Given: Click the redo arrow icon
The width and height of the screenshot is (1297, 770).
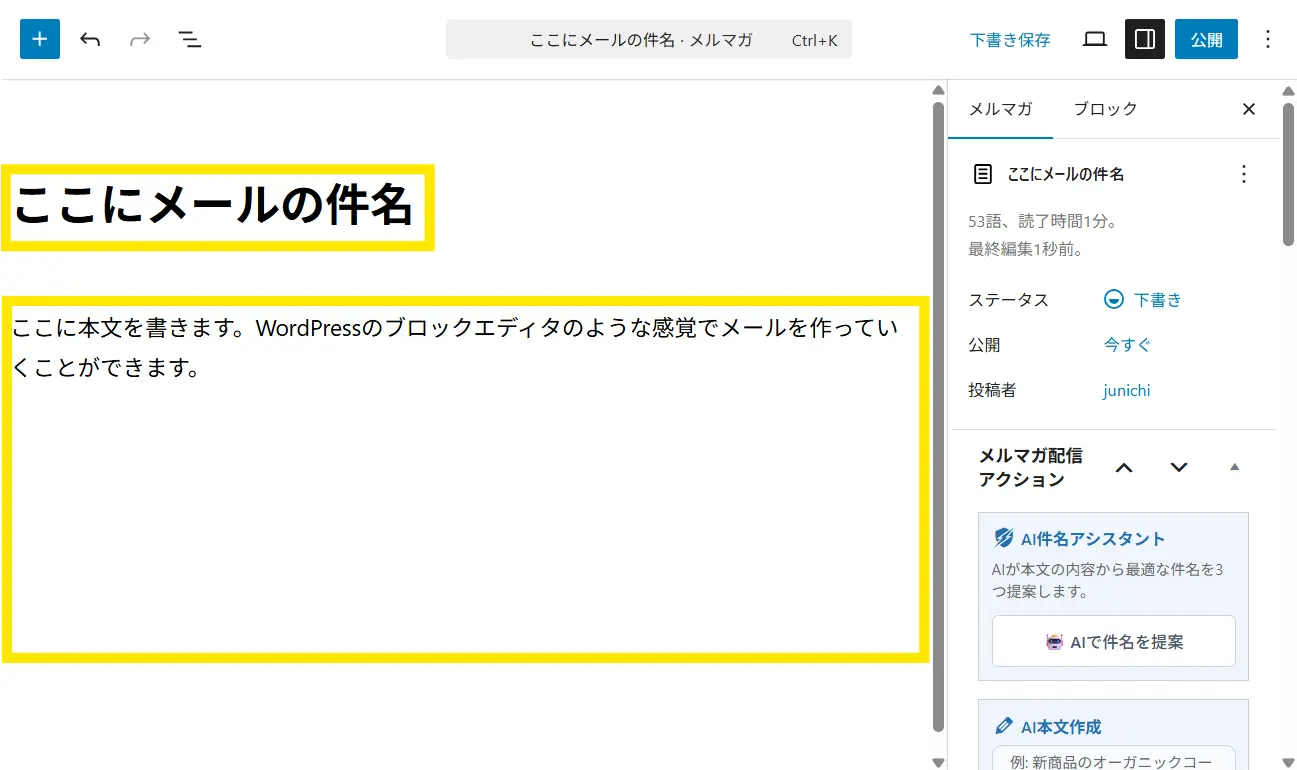Looking at the screenshot, I should tap(140, 39).
